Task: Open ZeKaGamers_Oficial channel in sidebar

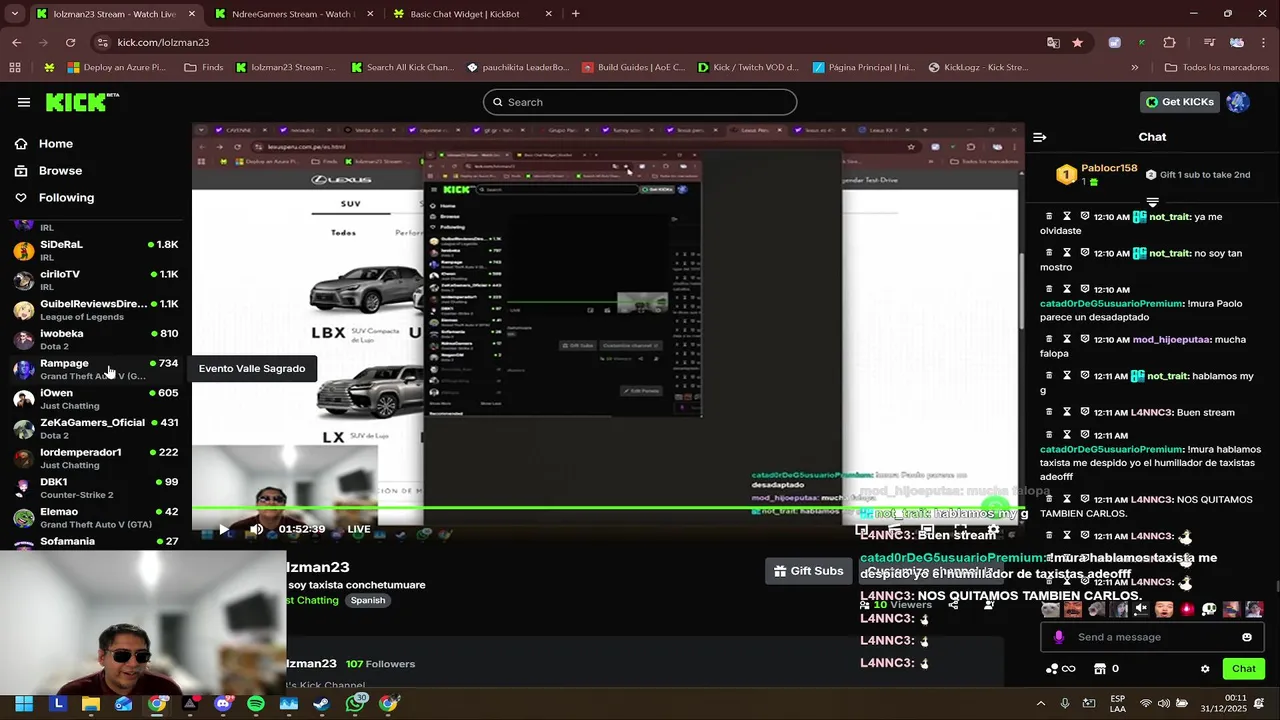Action: [x=95, y=429]
